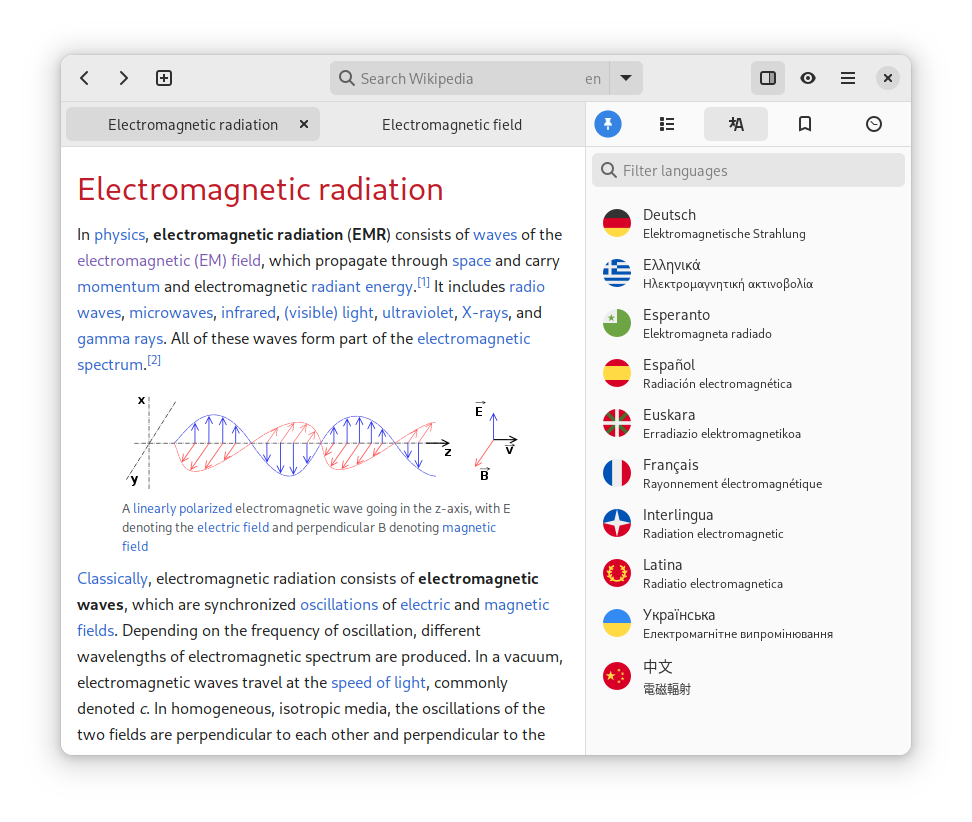
Task: Open the 'gamma rays' article link
Action: point(120,339)
